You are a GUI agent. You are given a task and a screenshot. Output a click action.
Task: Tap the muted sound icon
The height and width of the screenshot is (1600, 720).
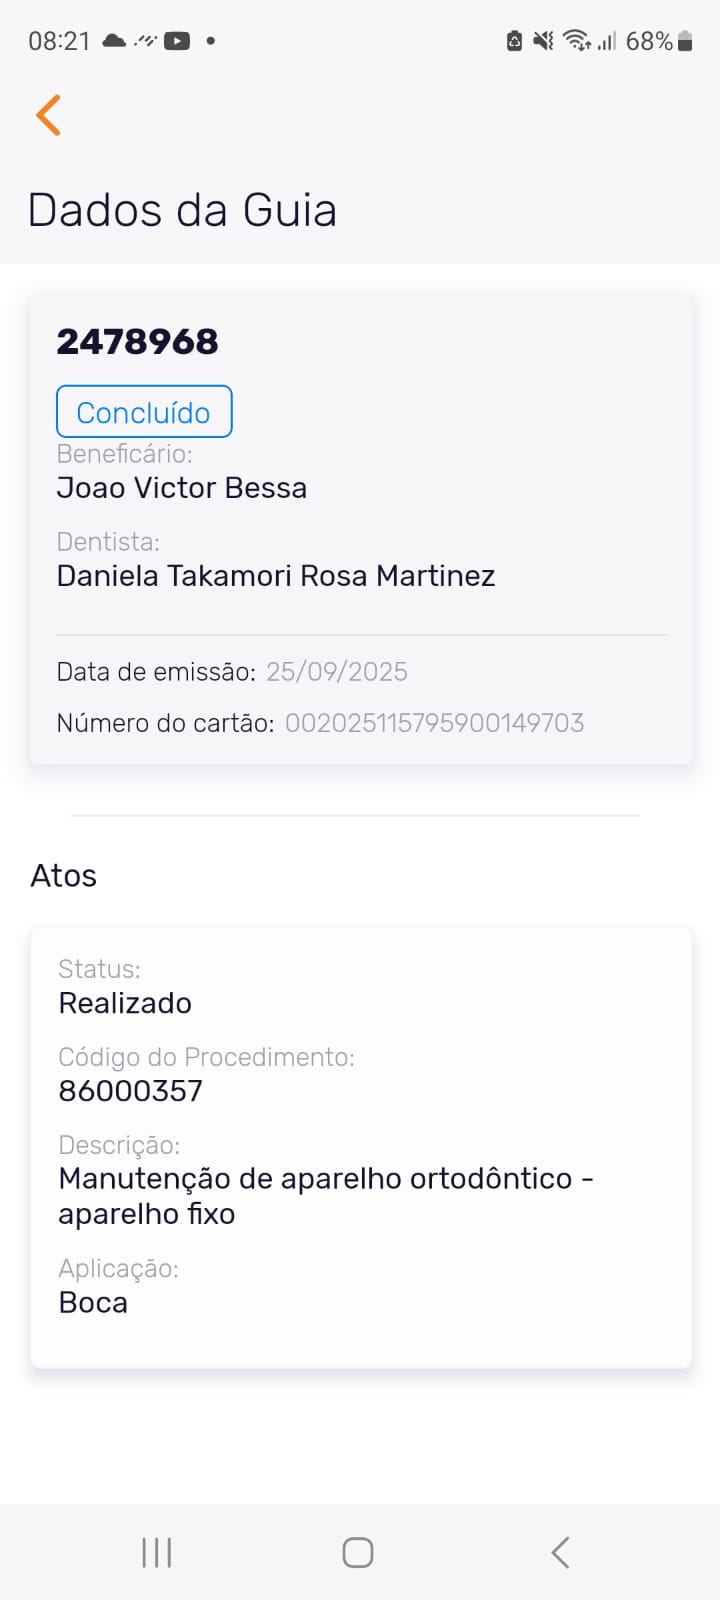click(543, 41)
